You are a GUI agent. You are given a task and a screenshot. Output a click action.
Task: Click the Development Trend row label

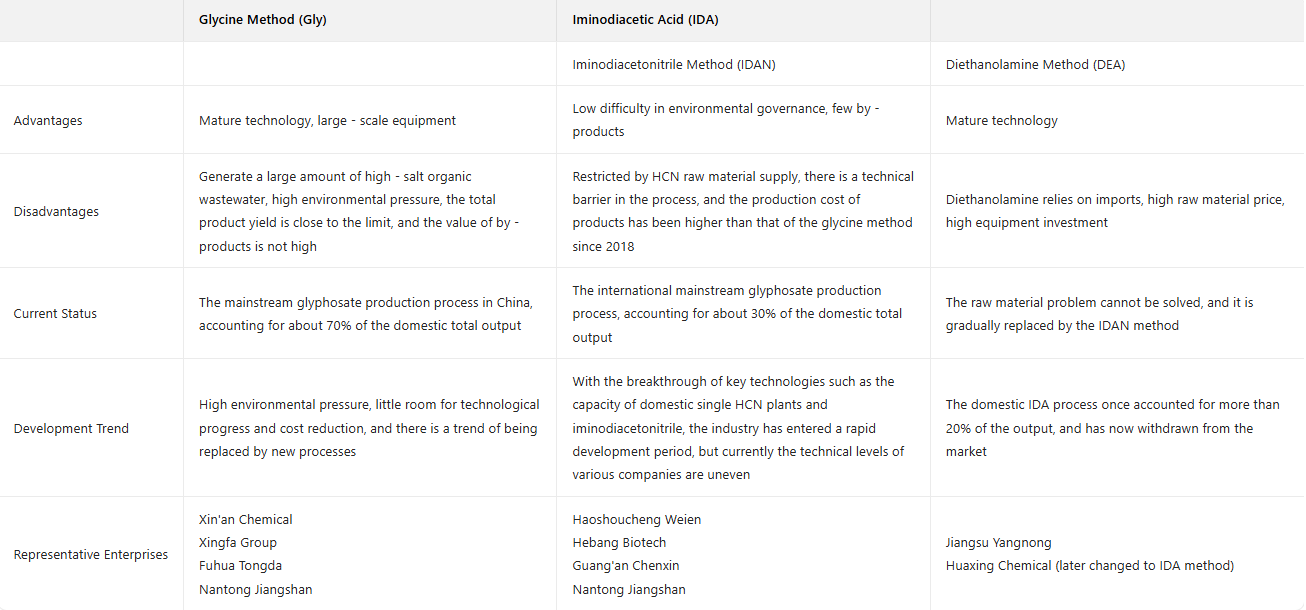(71, 429)
